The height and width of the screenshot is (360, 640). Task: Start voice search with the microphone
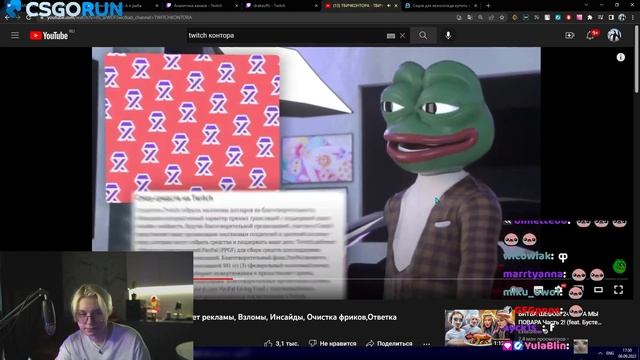448,36
